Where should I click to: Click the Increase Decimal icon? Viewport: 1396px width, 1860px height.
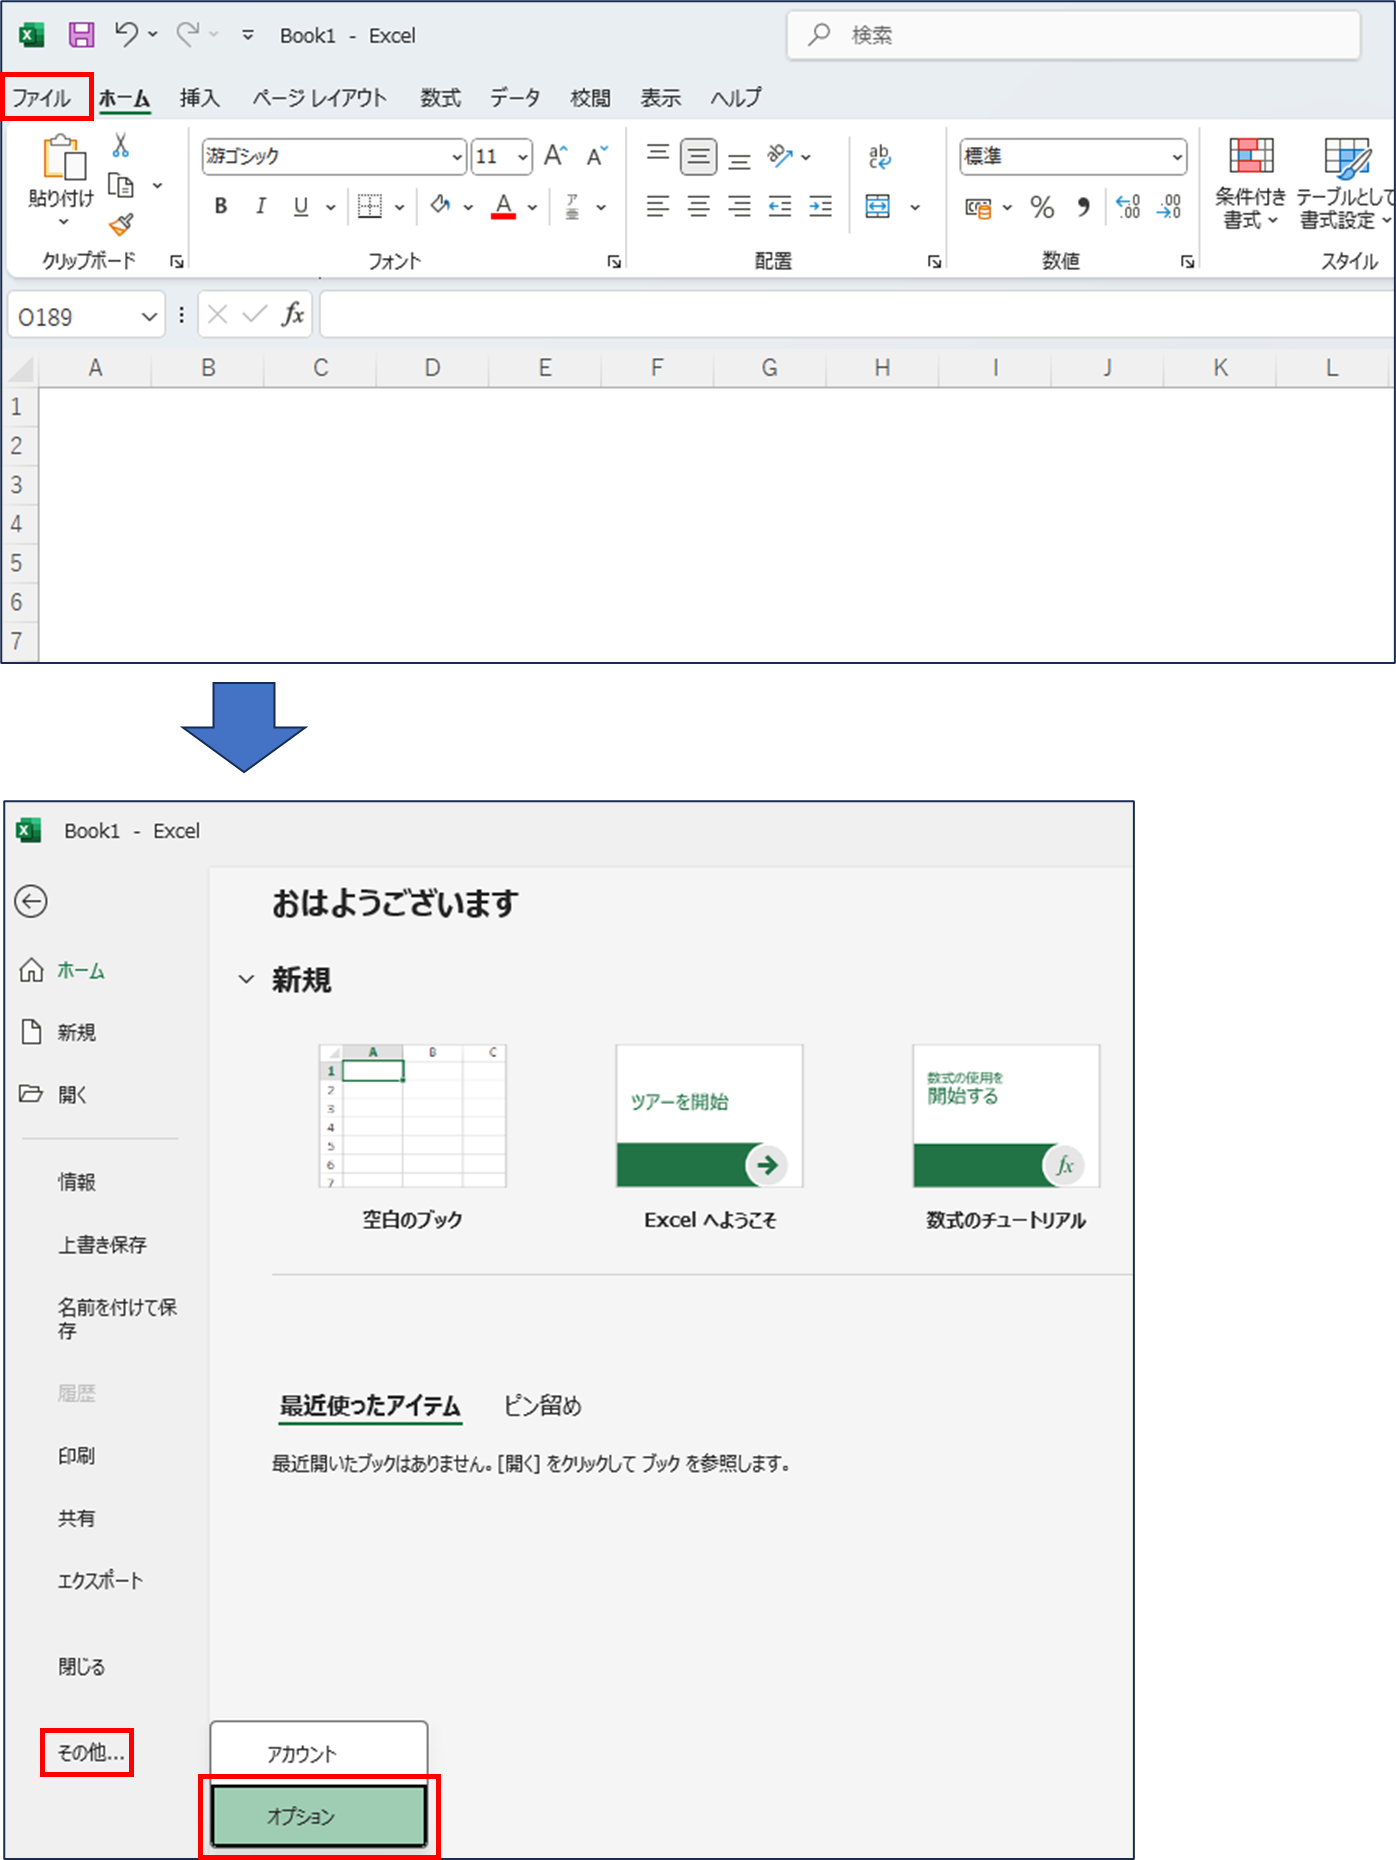(1128, 207)
